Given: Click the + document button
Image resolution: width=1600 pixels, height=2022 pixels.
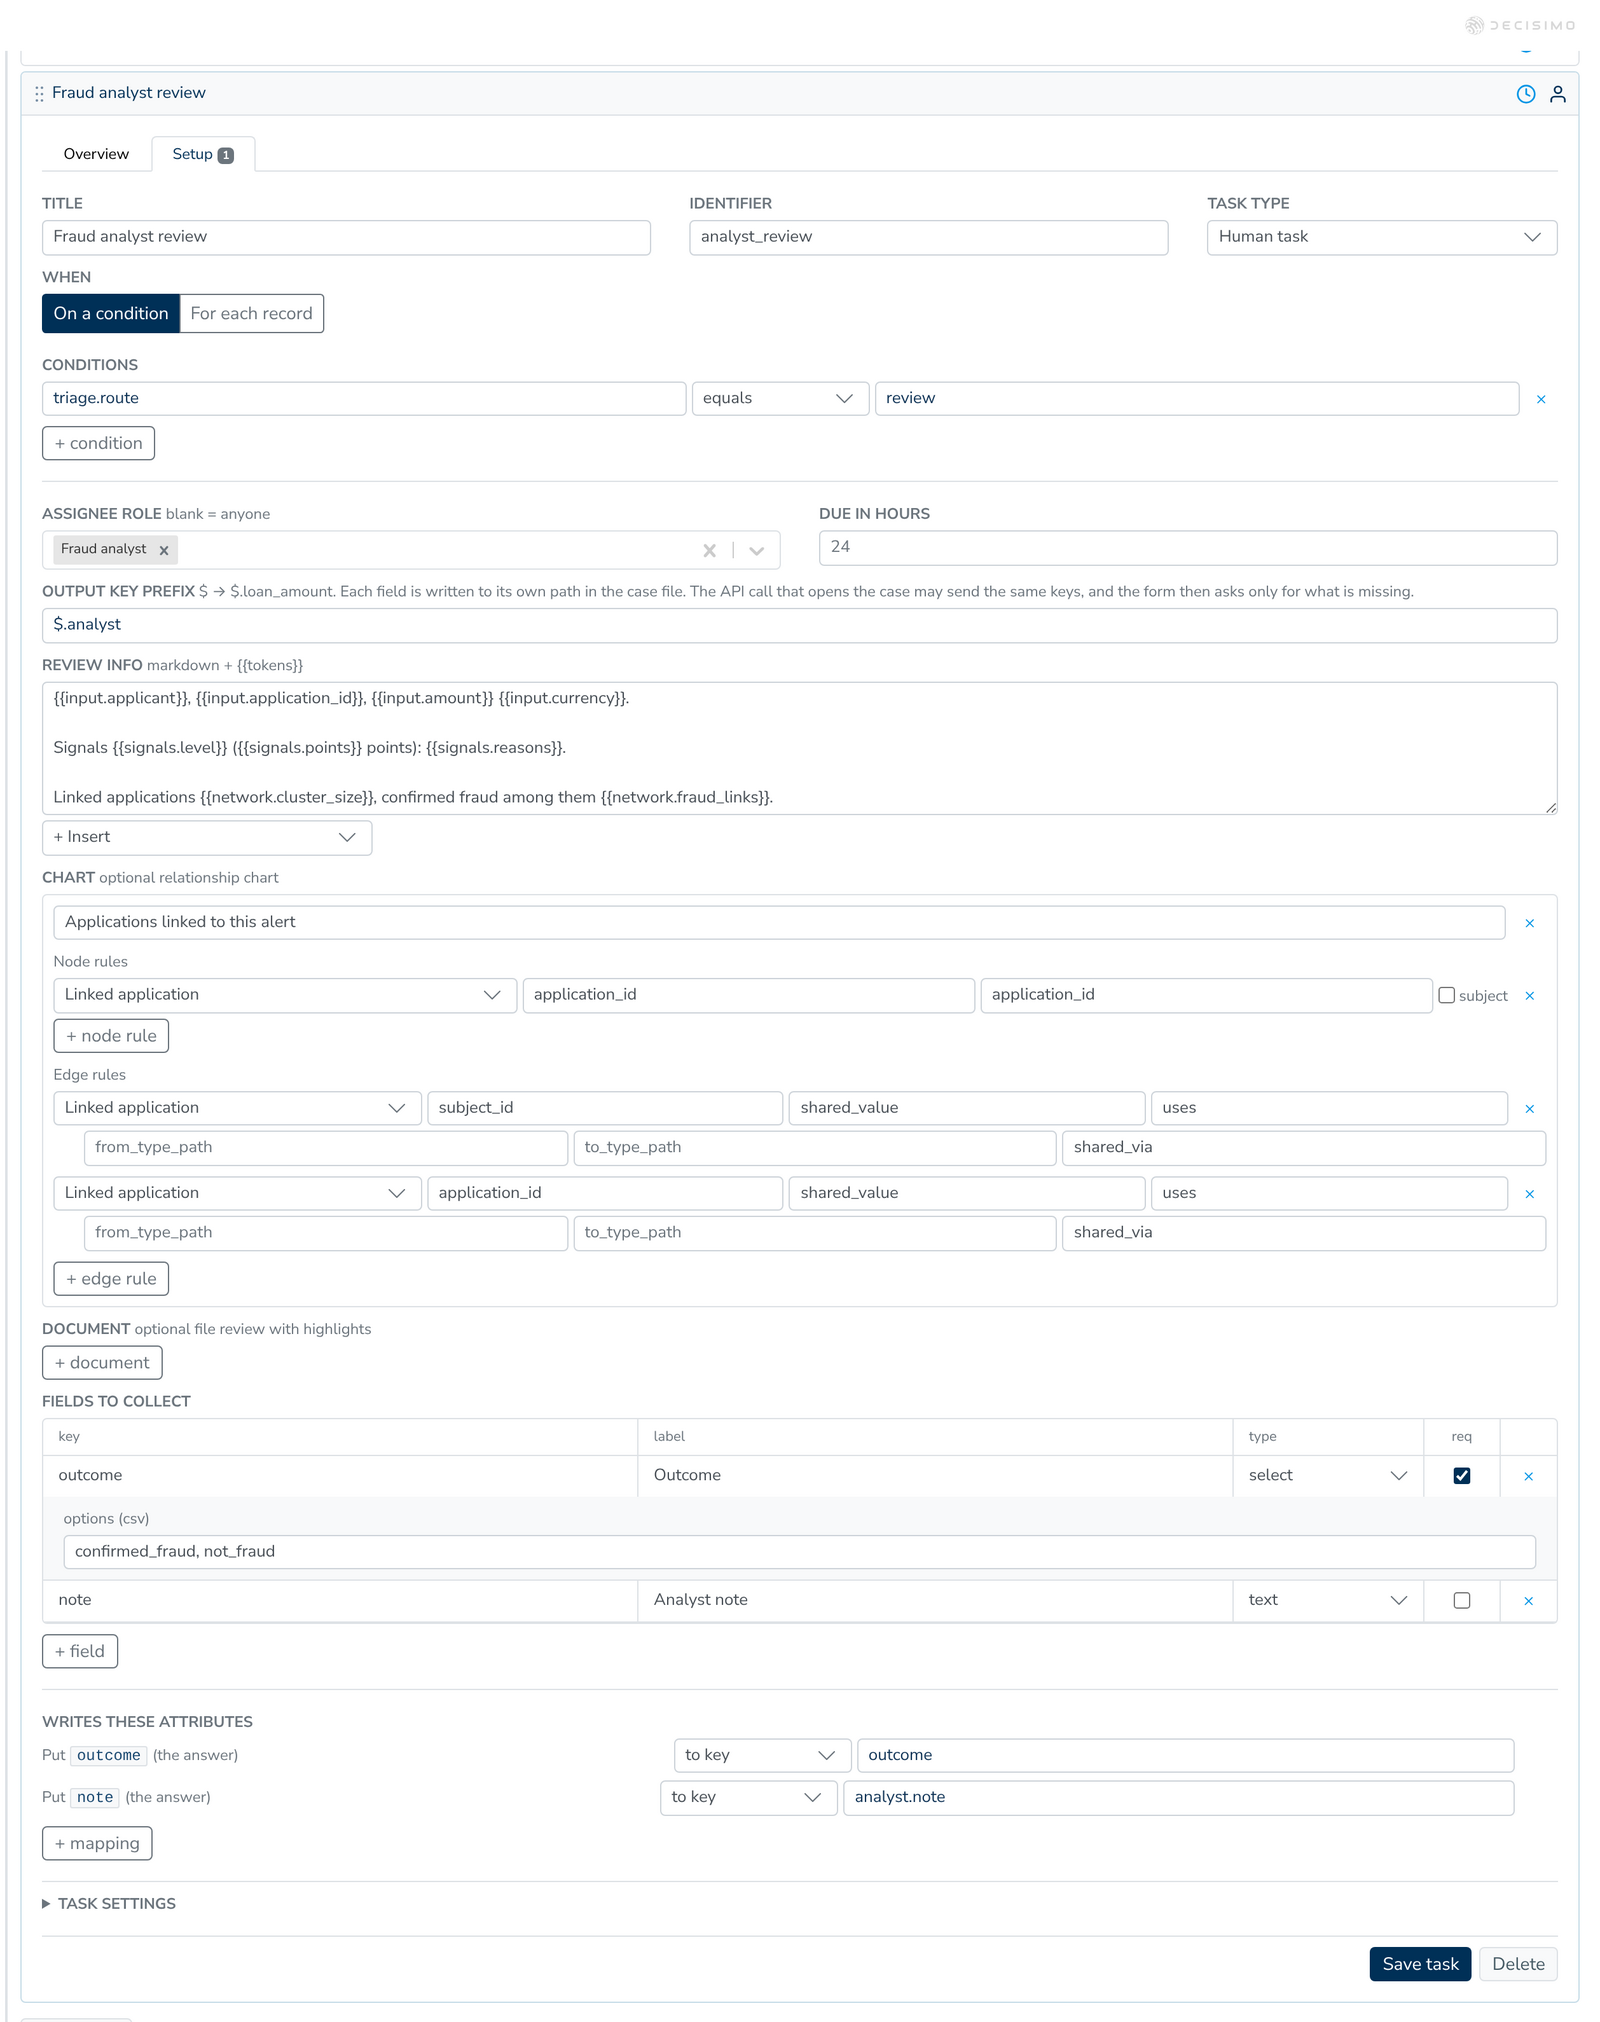Looking at the screenshot, I should 102,1363.
